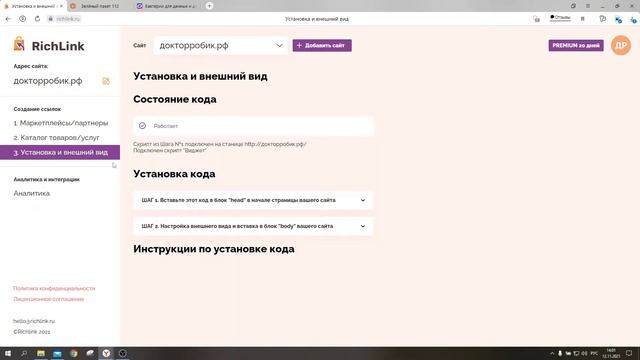Open the browser menu hamburger icon
640x360 pixels.
[x=588, y=6]
